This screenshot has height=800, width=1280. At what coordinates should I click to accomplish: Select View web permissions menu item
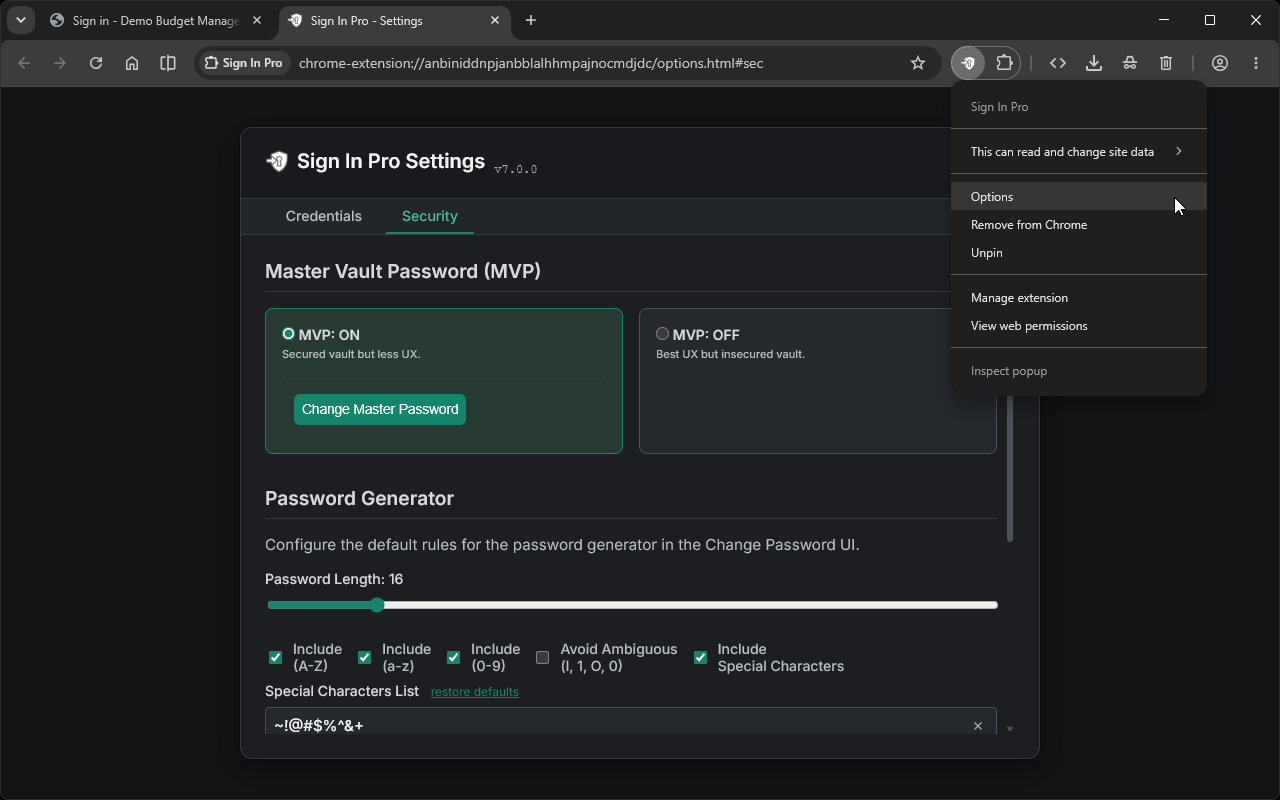pos(1079,326)
